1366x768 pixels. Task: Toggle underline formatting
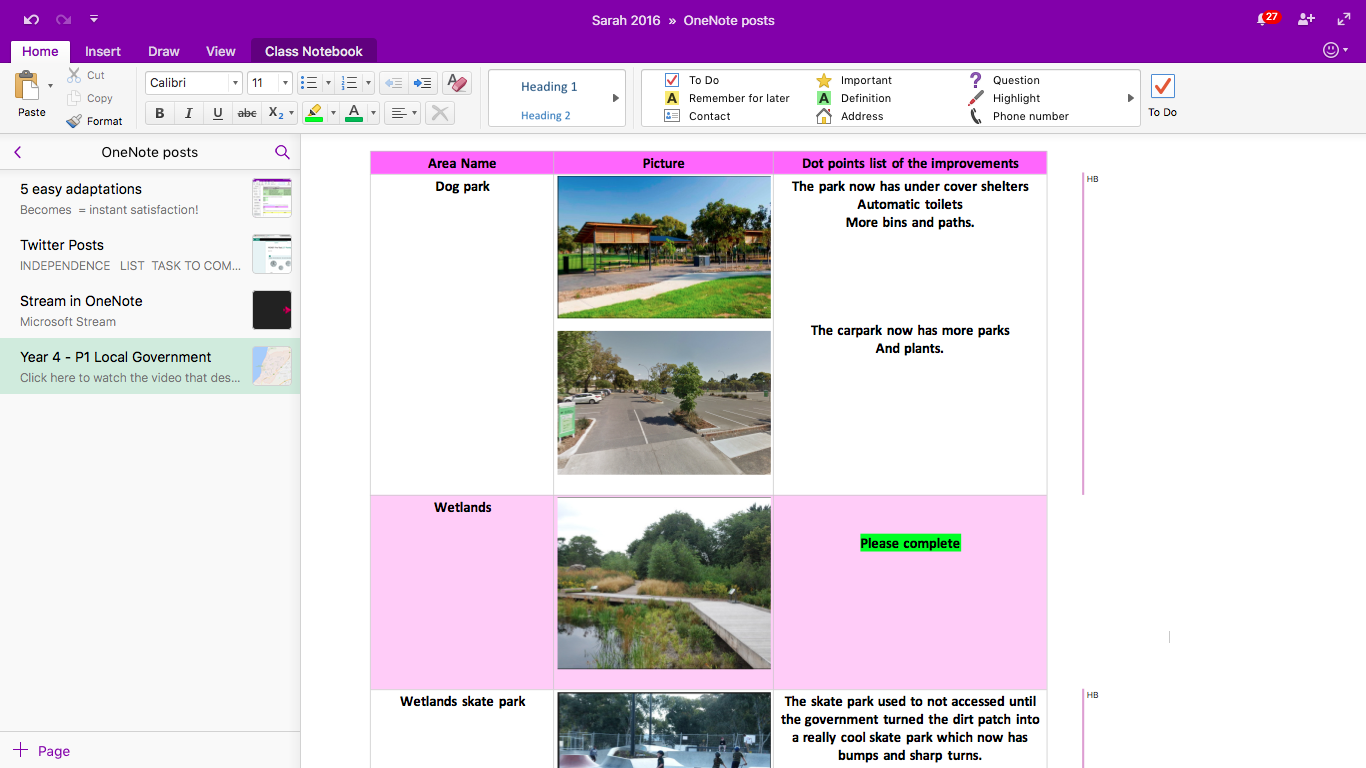pyautogui.click(x=217, y=113)
